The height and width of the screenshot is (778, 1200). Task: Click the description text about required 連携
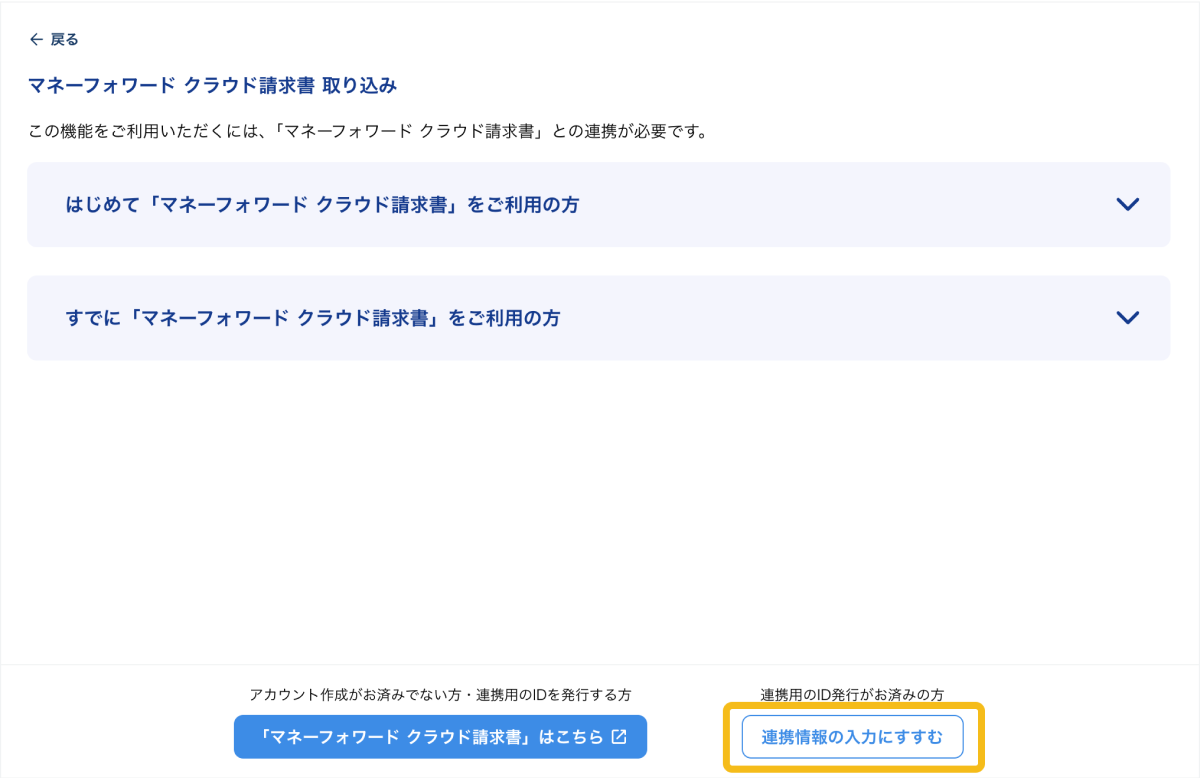coord(367,132)
